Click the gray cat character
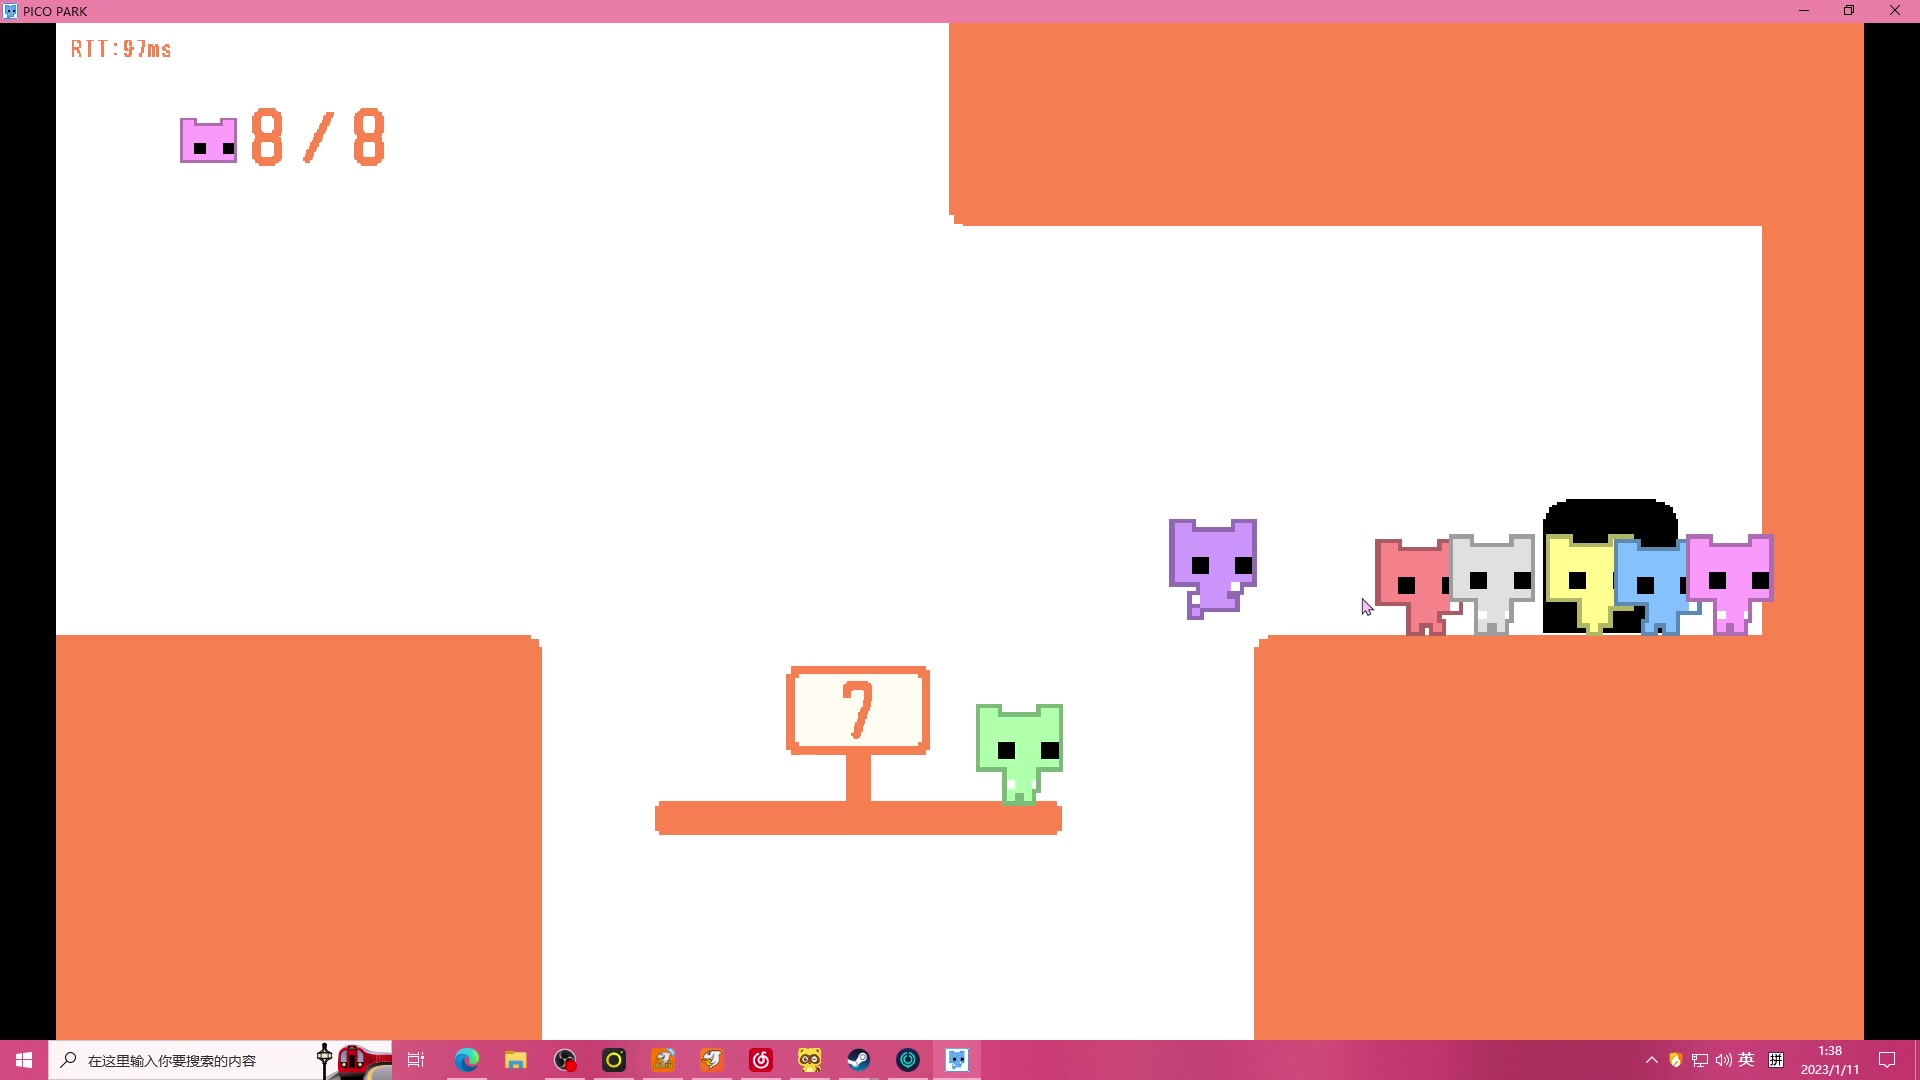 coord(1492,584)
